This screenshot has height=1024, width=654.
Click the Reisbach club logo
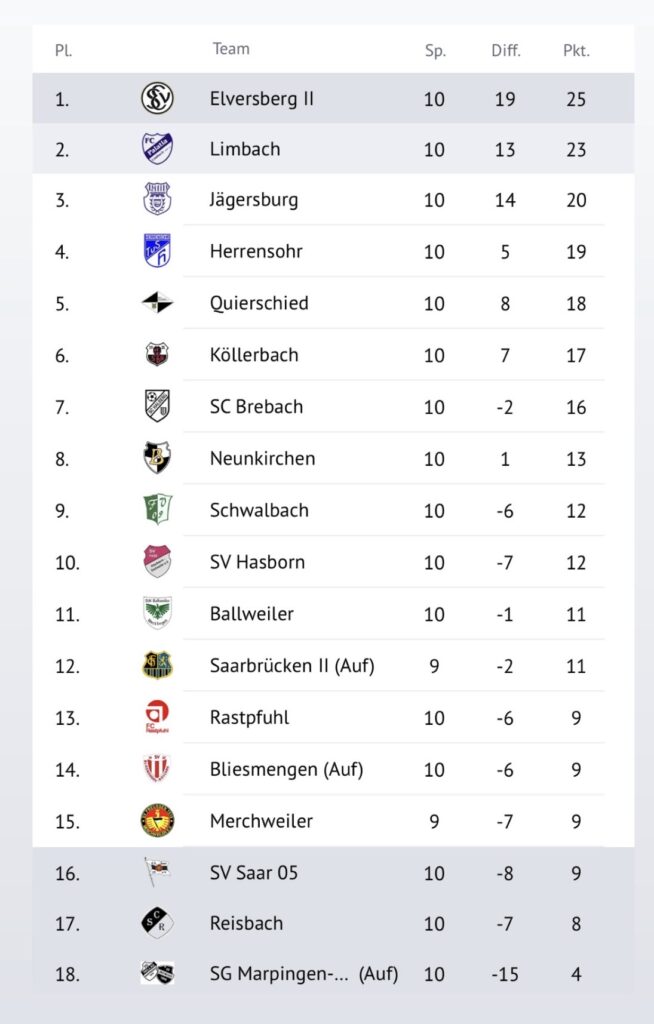coord(157,923)
